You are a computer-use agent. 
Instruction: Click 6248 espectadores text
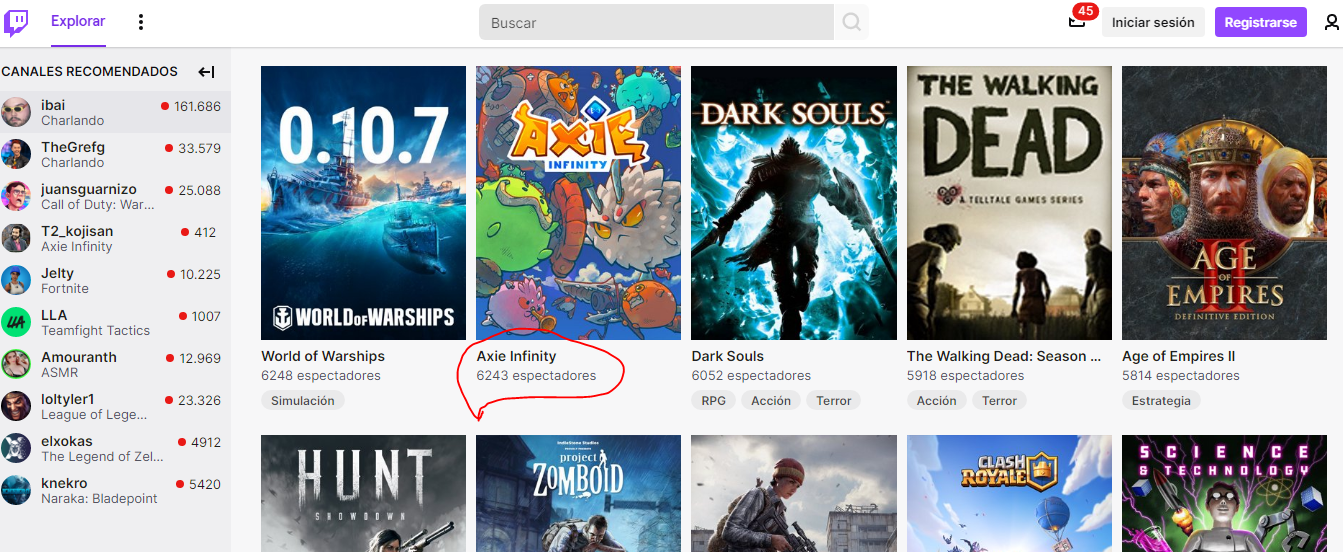point(321,376)
